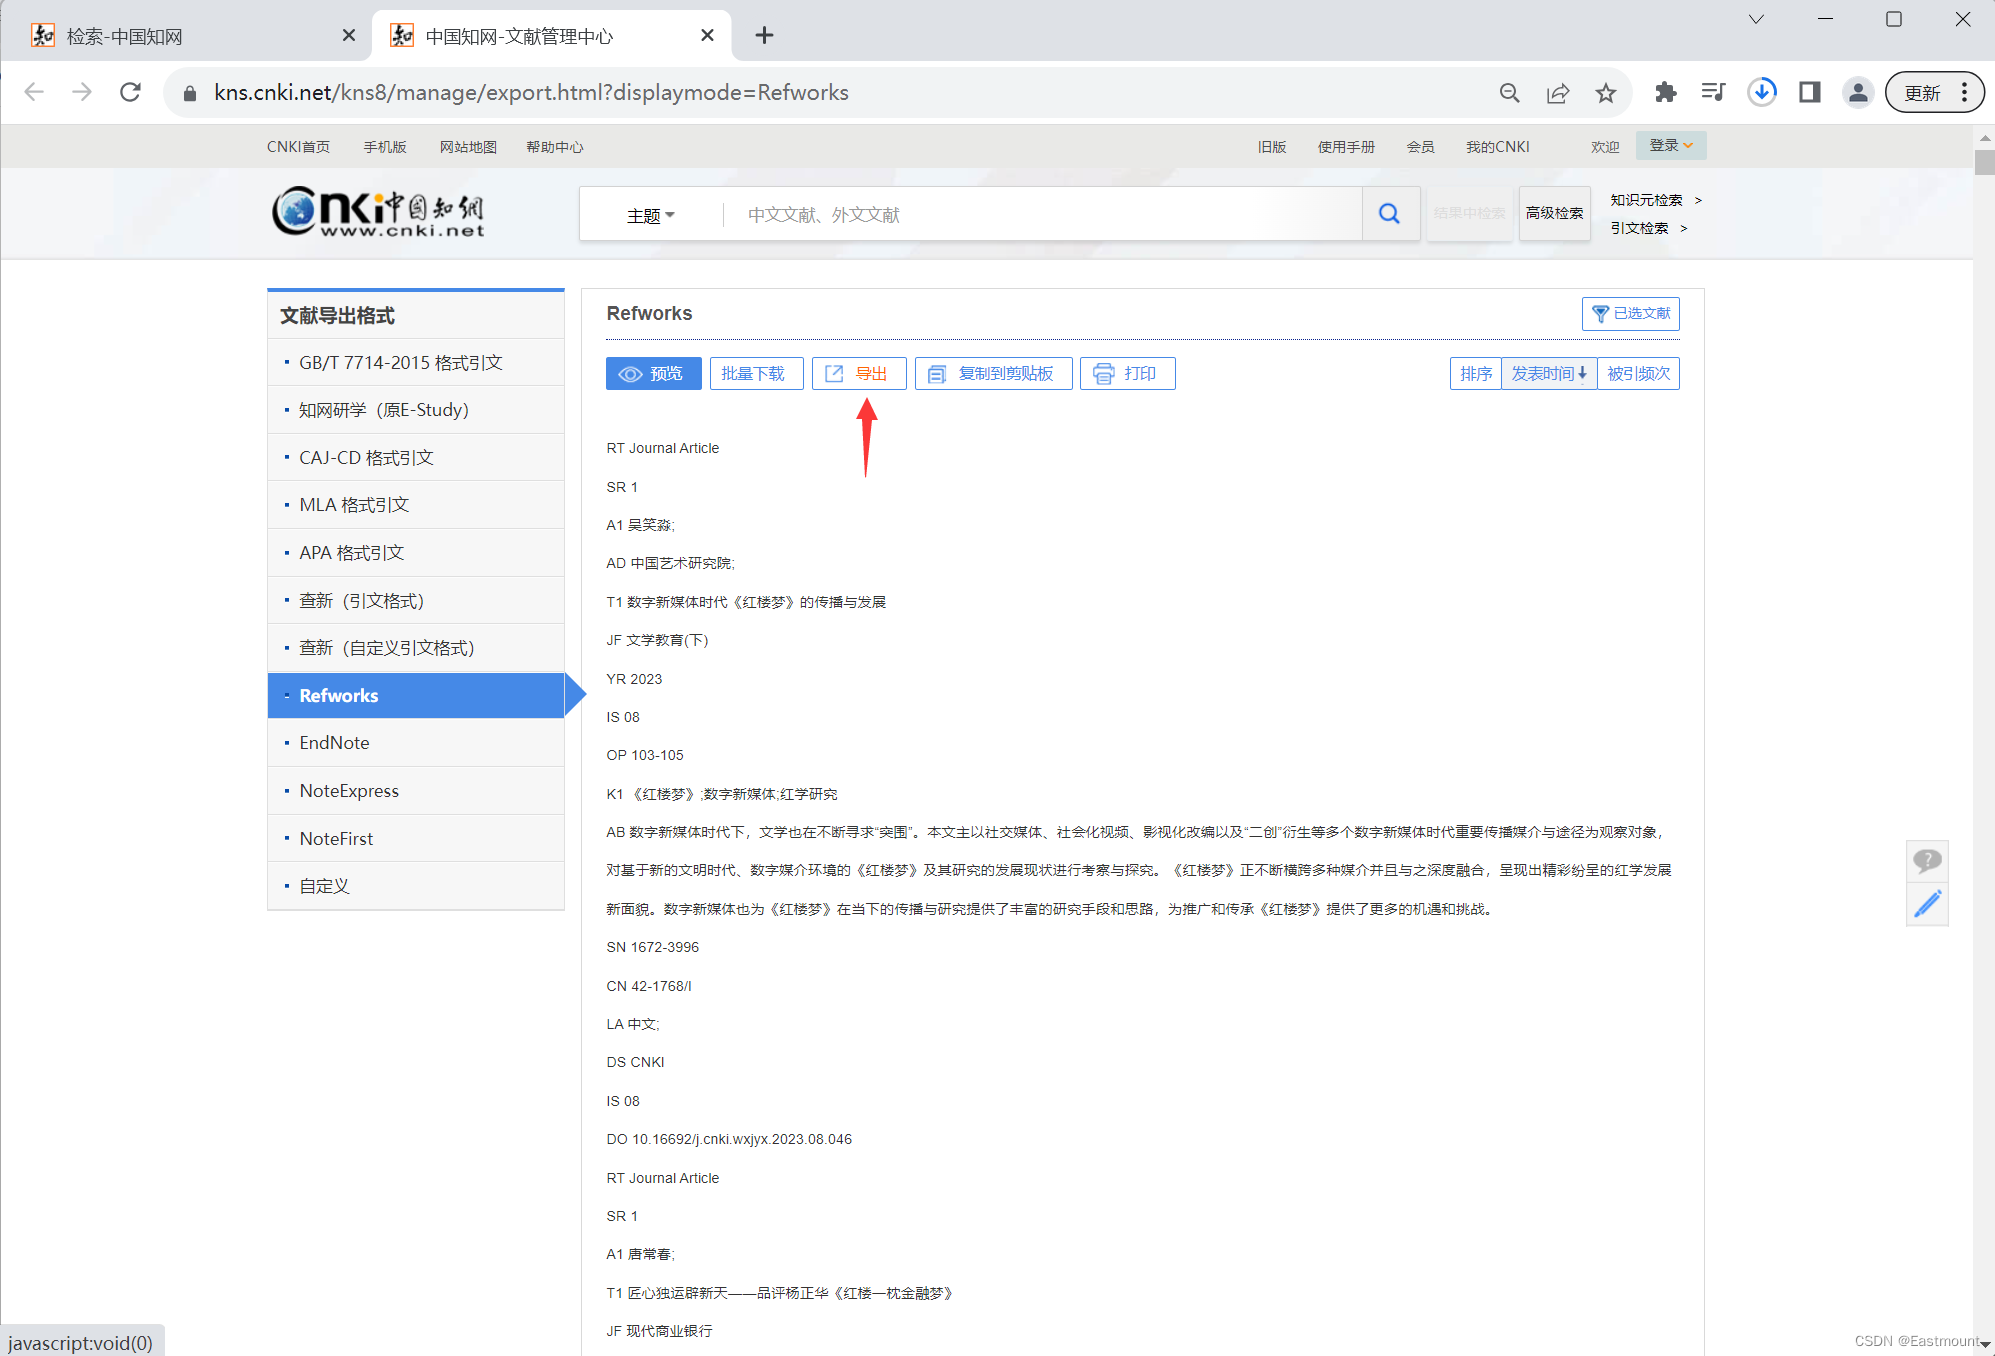Viewport: 1995px width, 1356px height.
Task: Click the page vertical scrollbar thumb
Action: coord(1984,162)
